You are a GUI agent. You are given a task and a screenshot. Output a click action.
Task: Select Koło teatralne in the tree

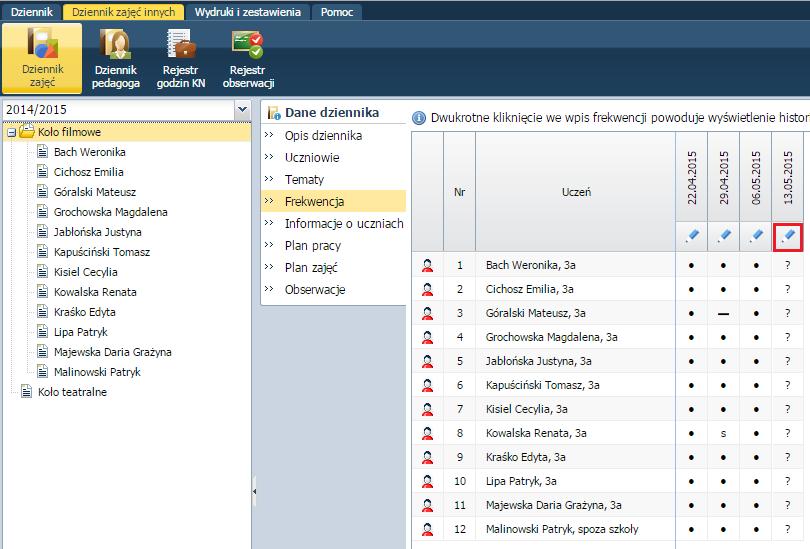pyautogui.click(x=72, y=392)
